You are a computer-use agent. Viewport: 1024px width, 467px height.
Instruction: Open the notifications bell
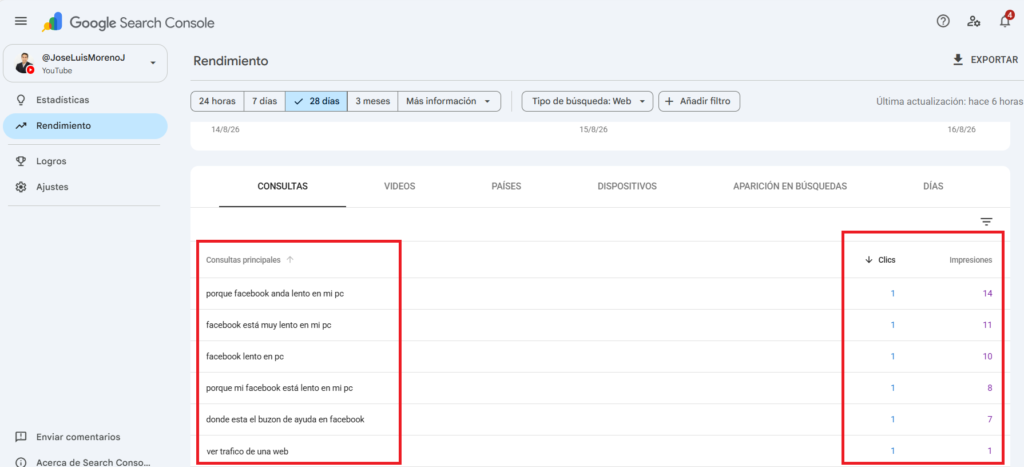coord(1005,21)
